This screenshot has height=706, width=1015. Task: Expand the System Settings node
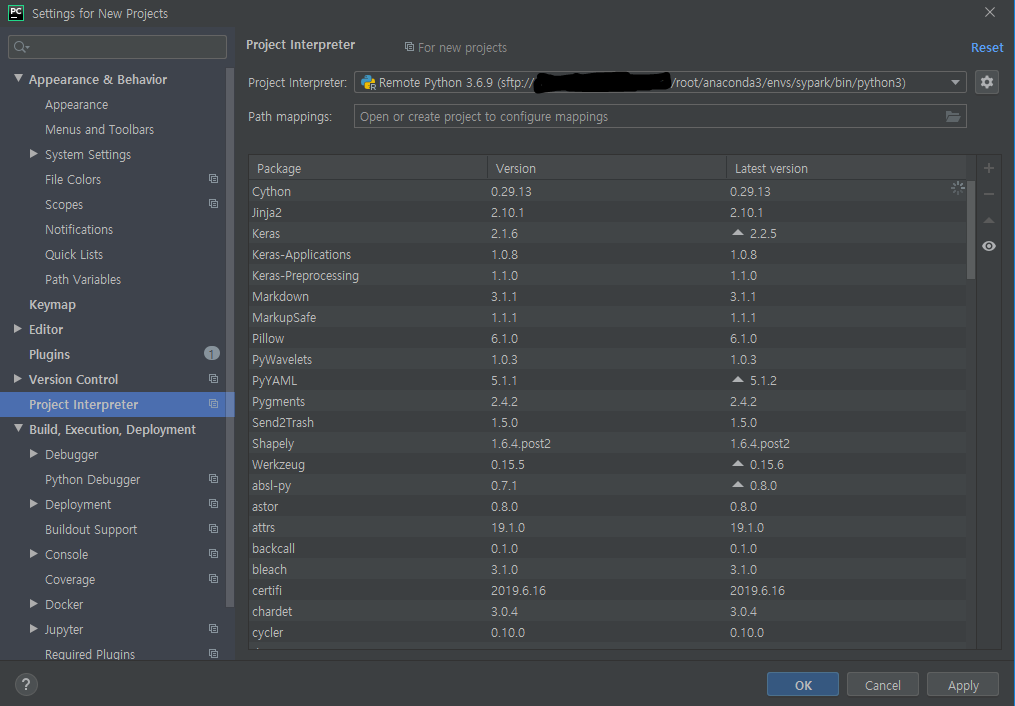point(34,153)
